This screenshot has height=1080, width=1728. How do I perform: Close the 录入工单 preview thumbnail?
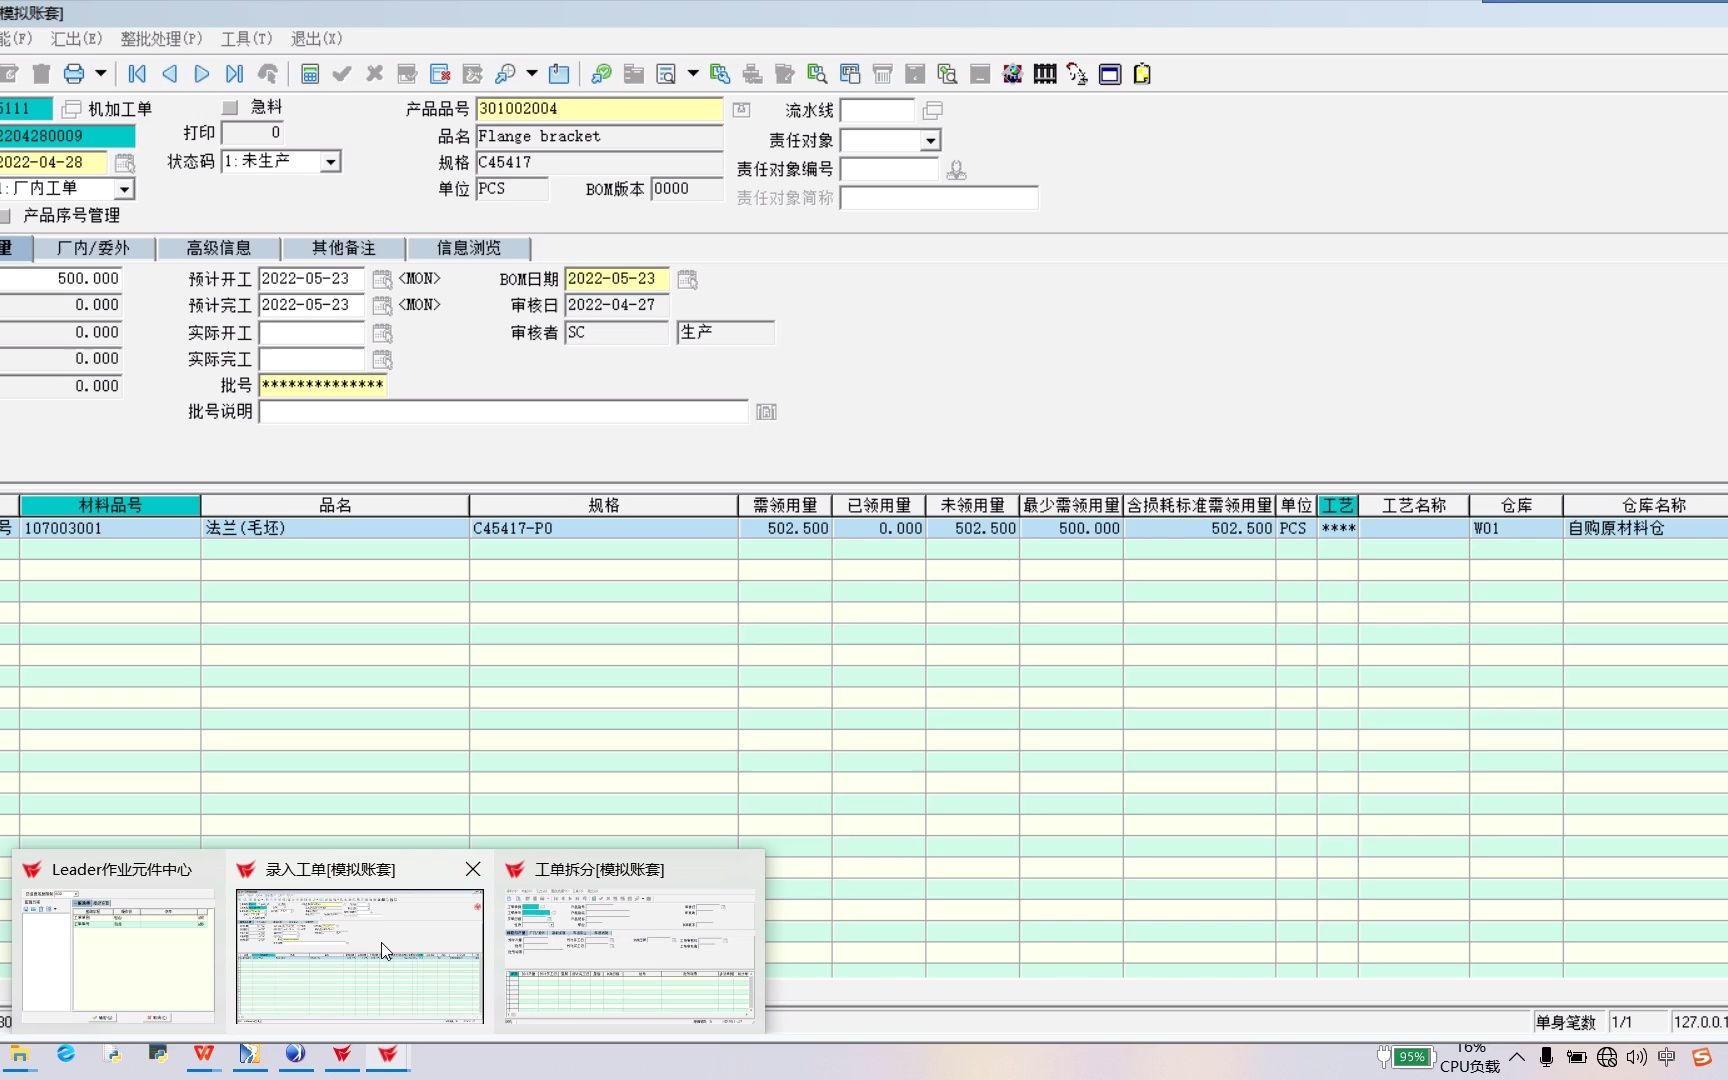pyautogui.click(x=473, y=869)
